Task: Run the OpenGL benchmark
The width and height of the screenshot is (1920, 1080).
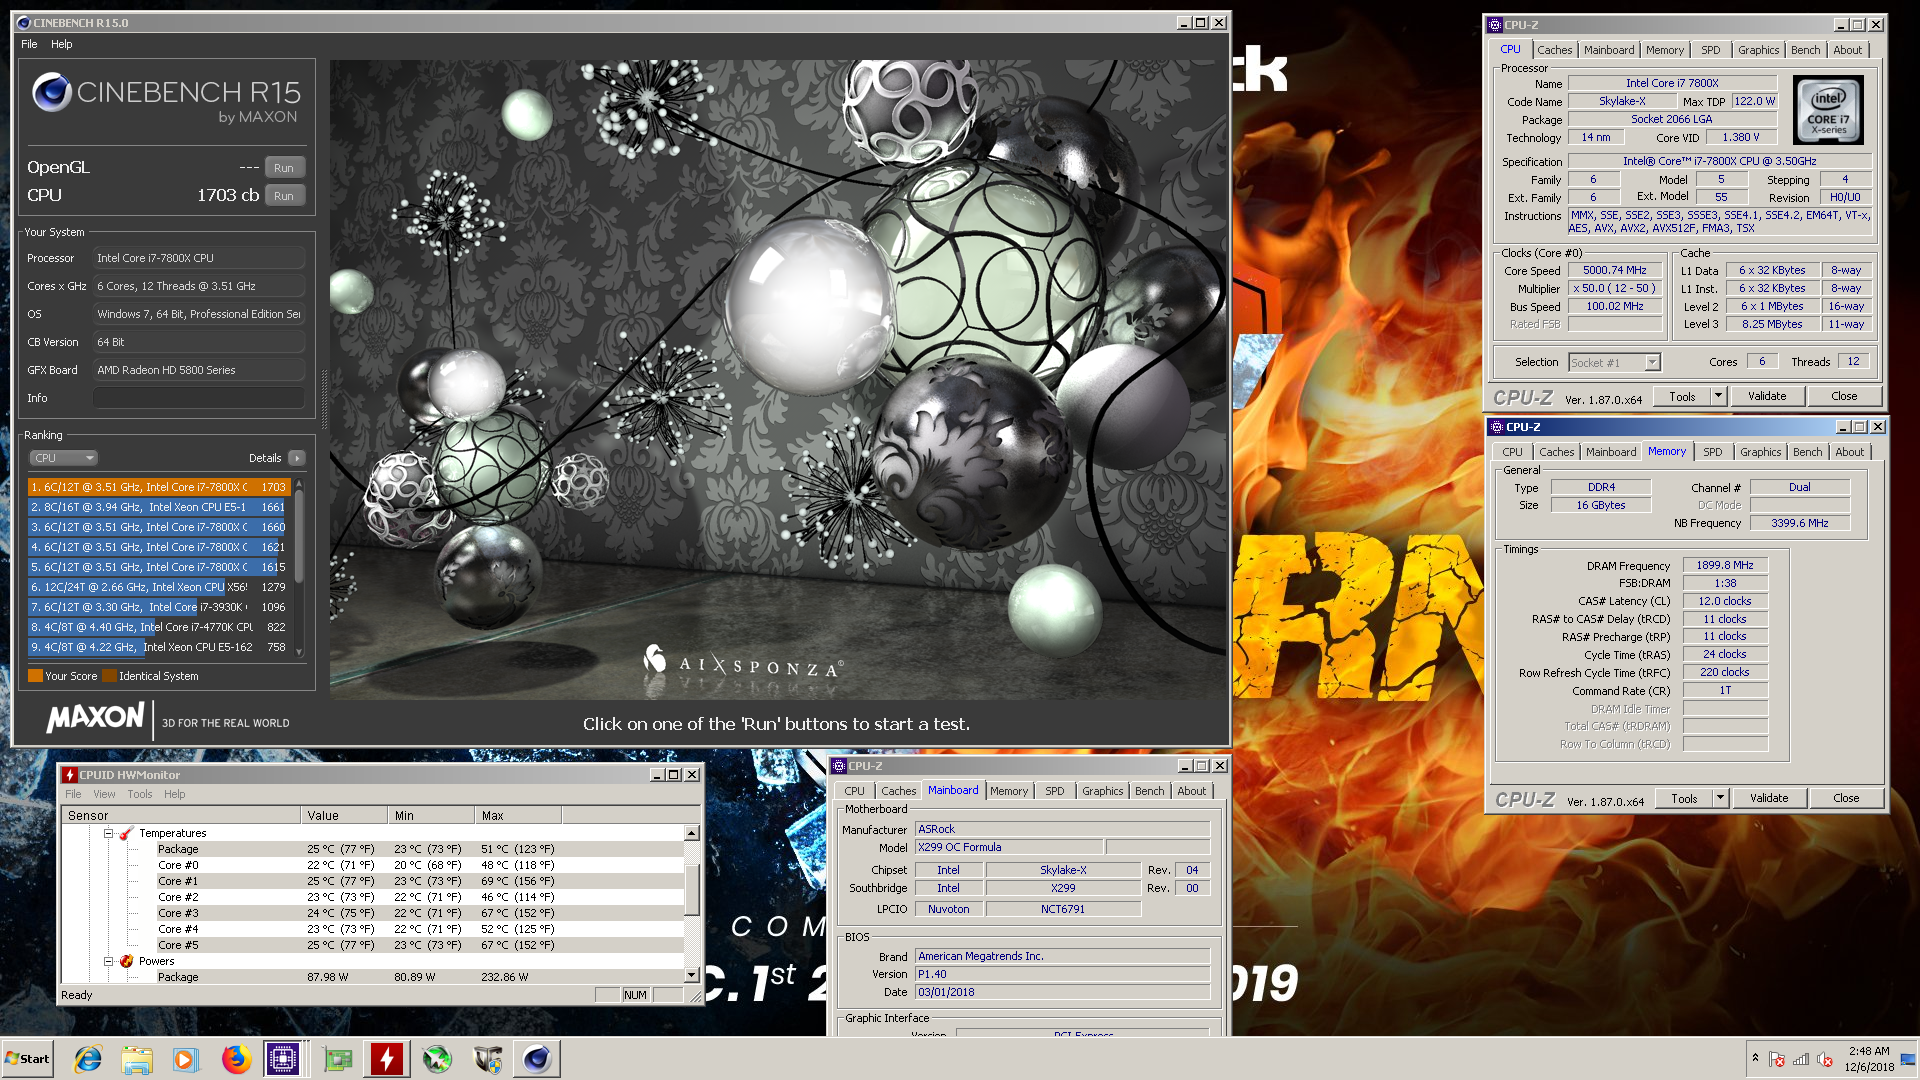Action: click(284, 168)
